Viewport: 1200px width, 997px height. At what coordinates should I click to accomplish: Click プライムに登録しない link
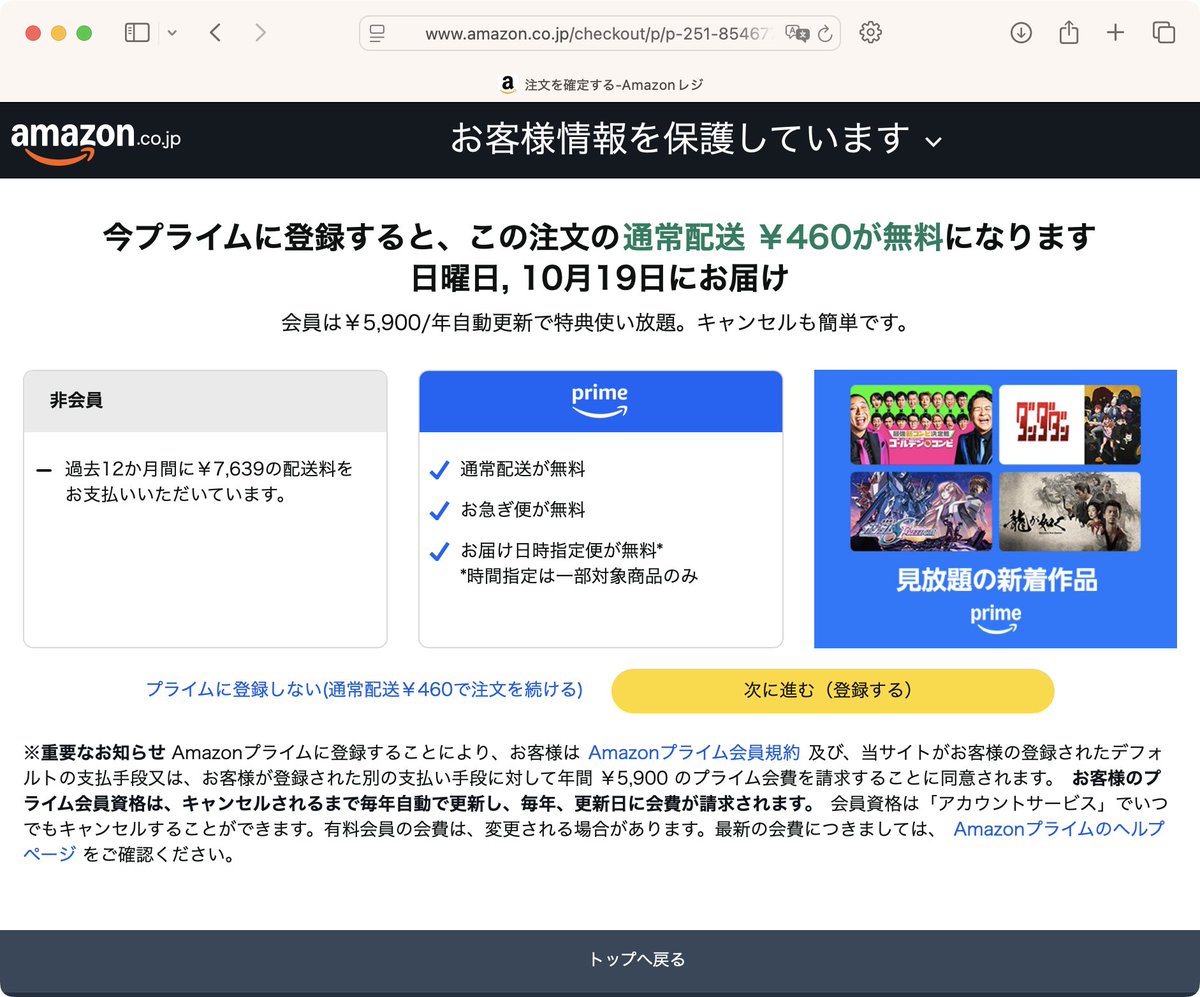point(364,690)
